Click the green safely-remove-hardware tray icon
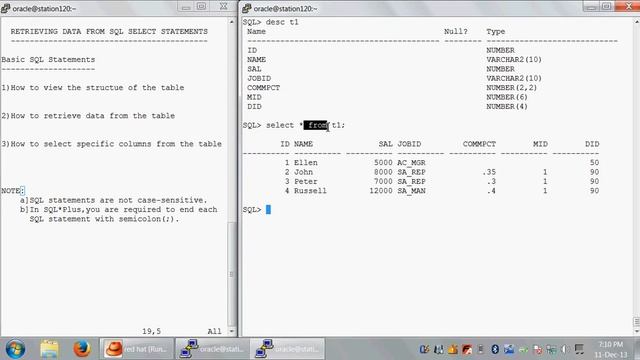640x360 pixels. pyautogui.click(x=523, y=349)
